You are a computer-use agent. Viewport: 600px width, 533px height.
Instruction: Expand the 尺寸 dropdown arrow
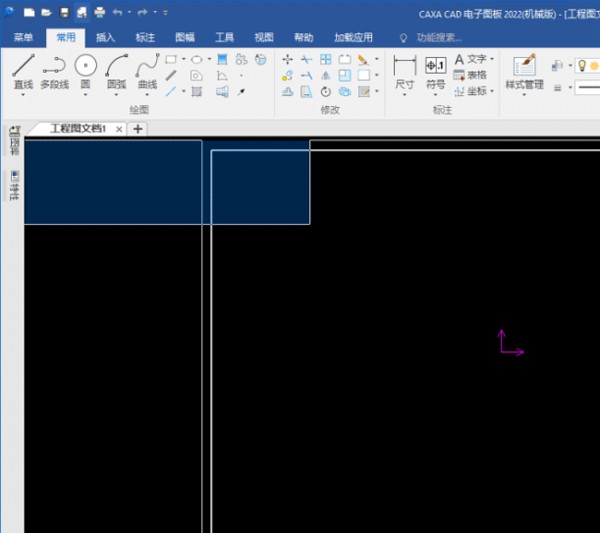click(404, 95)
